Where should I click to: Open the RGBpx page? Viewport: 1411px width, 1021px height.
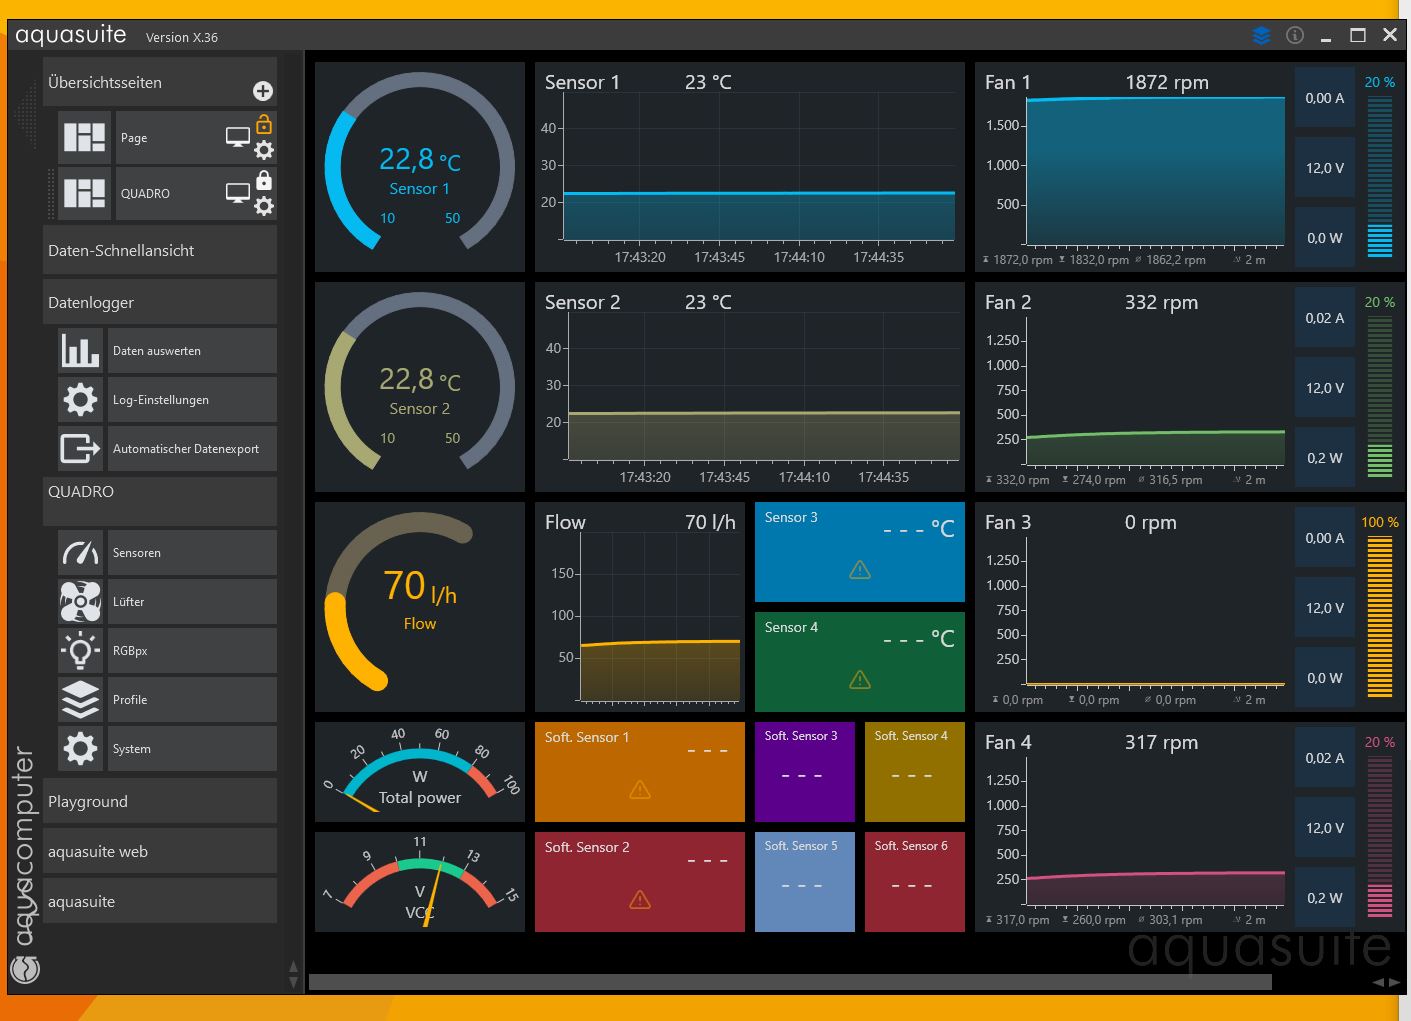click(x=192, y=651)
